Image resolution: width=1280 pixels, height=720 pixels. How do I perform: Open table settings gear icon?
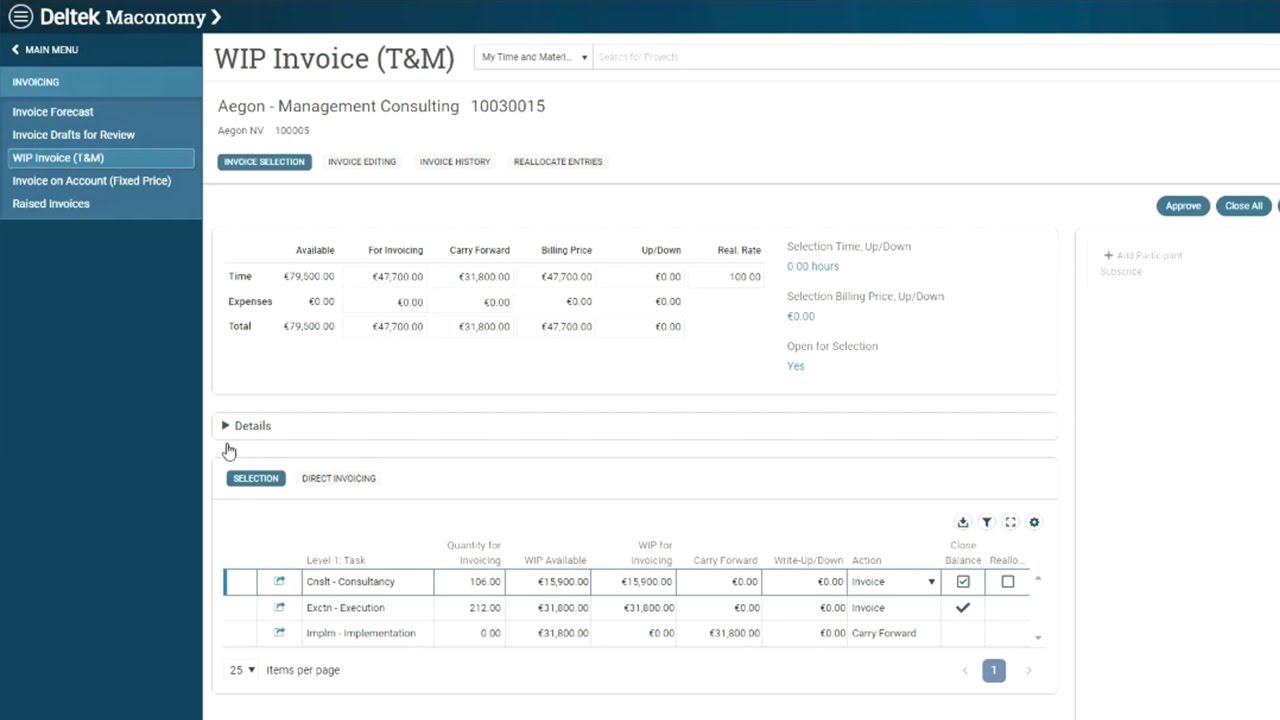pos(1034,522)
